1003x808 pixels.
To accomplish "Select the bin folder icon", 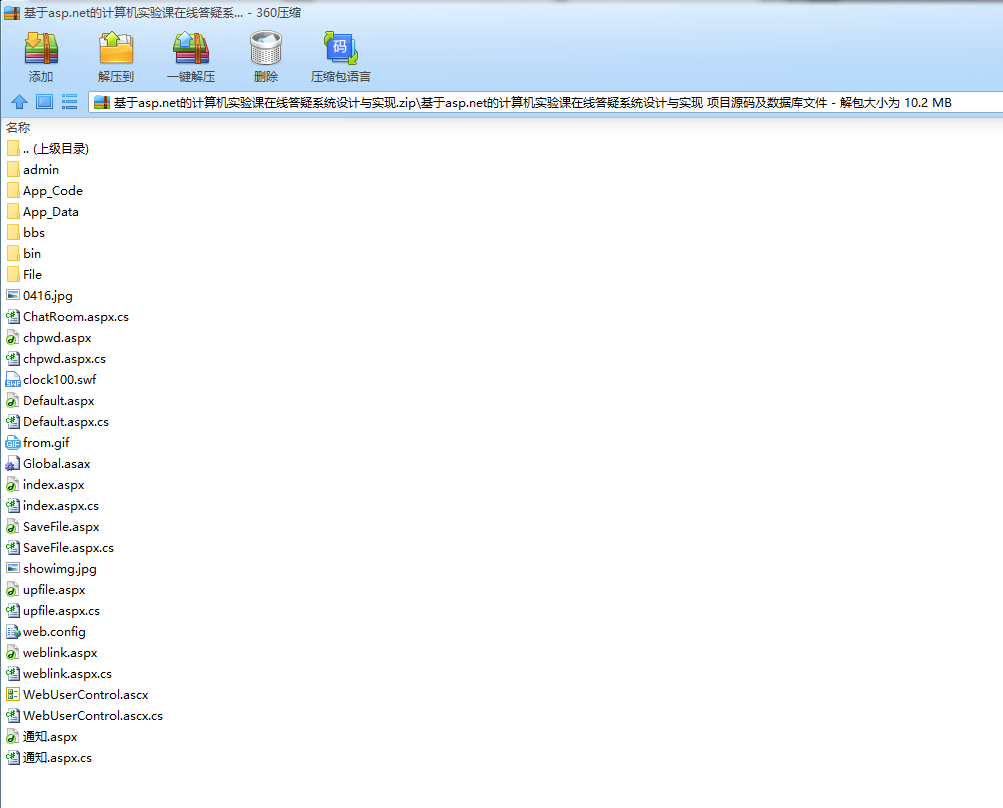I will 13,253.
